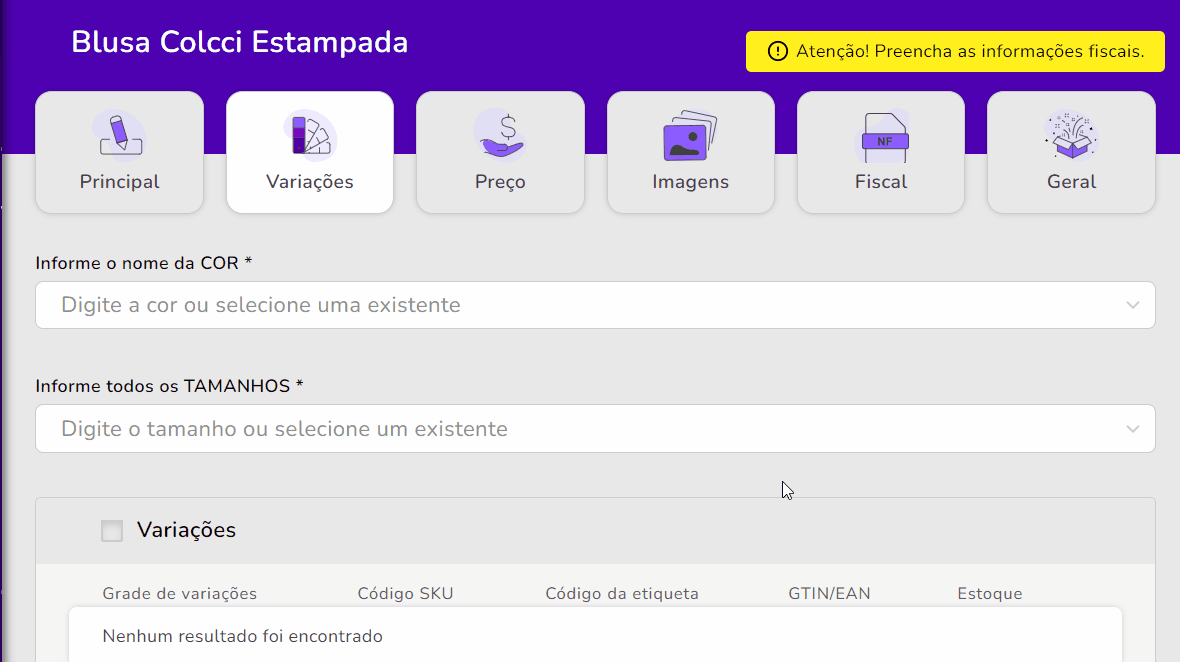The width and height of the screenshot is (1180, 662).
Task: Focus the COR name input field
Action: click(x=595, y=305)
